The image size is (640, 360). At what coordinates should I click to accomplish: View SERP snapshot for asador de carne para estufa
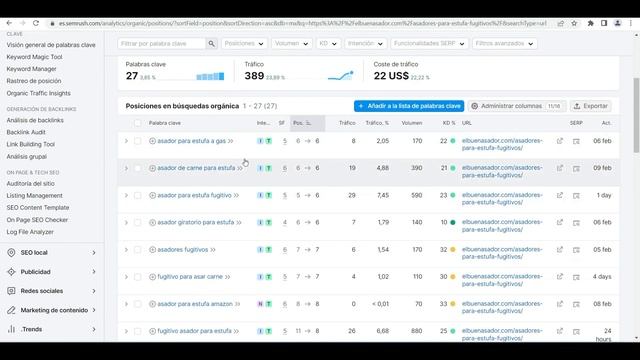tap(576, 168)
